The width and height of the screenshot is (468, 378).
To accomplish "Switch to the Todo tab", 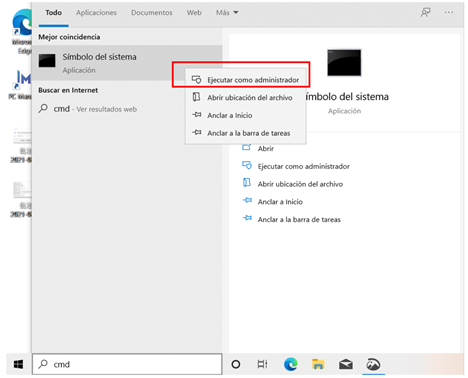I will 53,13.
